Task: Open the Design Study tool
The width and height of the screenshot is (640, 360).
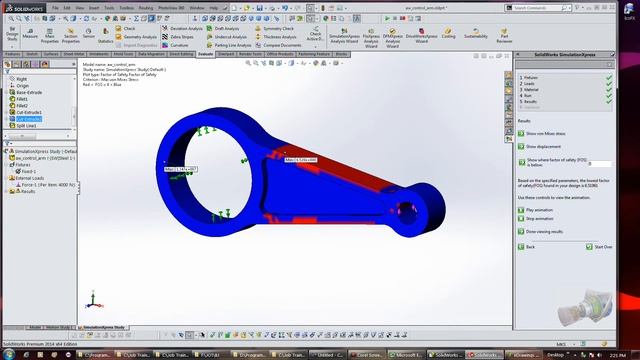Action: pyautogui.click(x=12, y=34)
